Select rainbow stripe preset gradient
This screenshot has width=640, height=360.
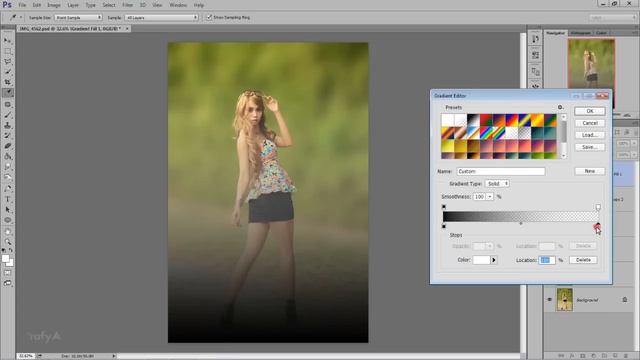coord(486,133)
